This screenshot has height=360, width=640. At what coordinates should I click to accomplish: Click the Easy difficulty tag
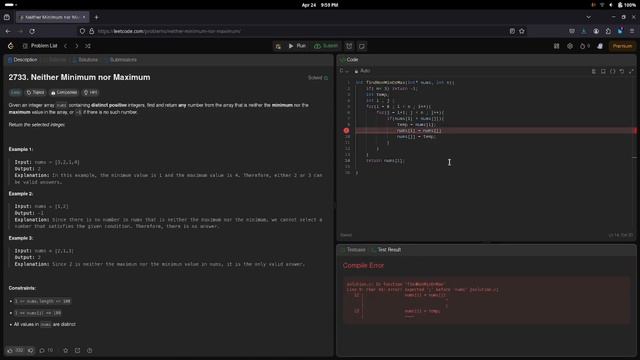16,92
